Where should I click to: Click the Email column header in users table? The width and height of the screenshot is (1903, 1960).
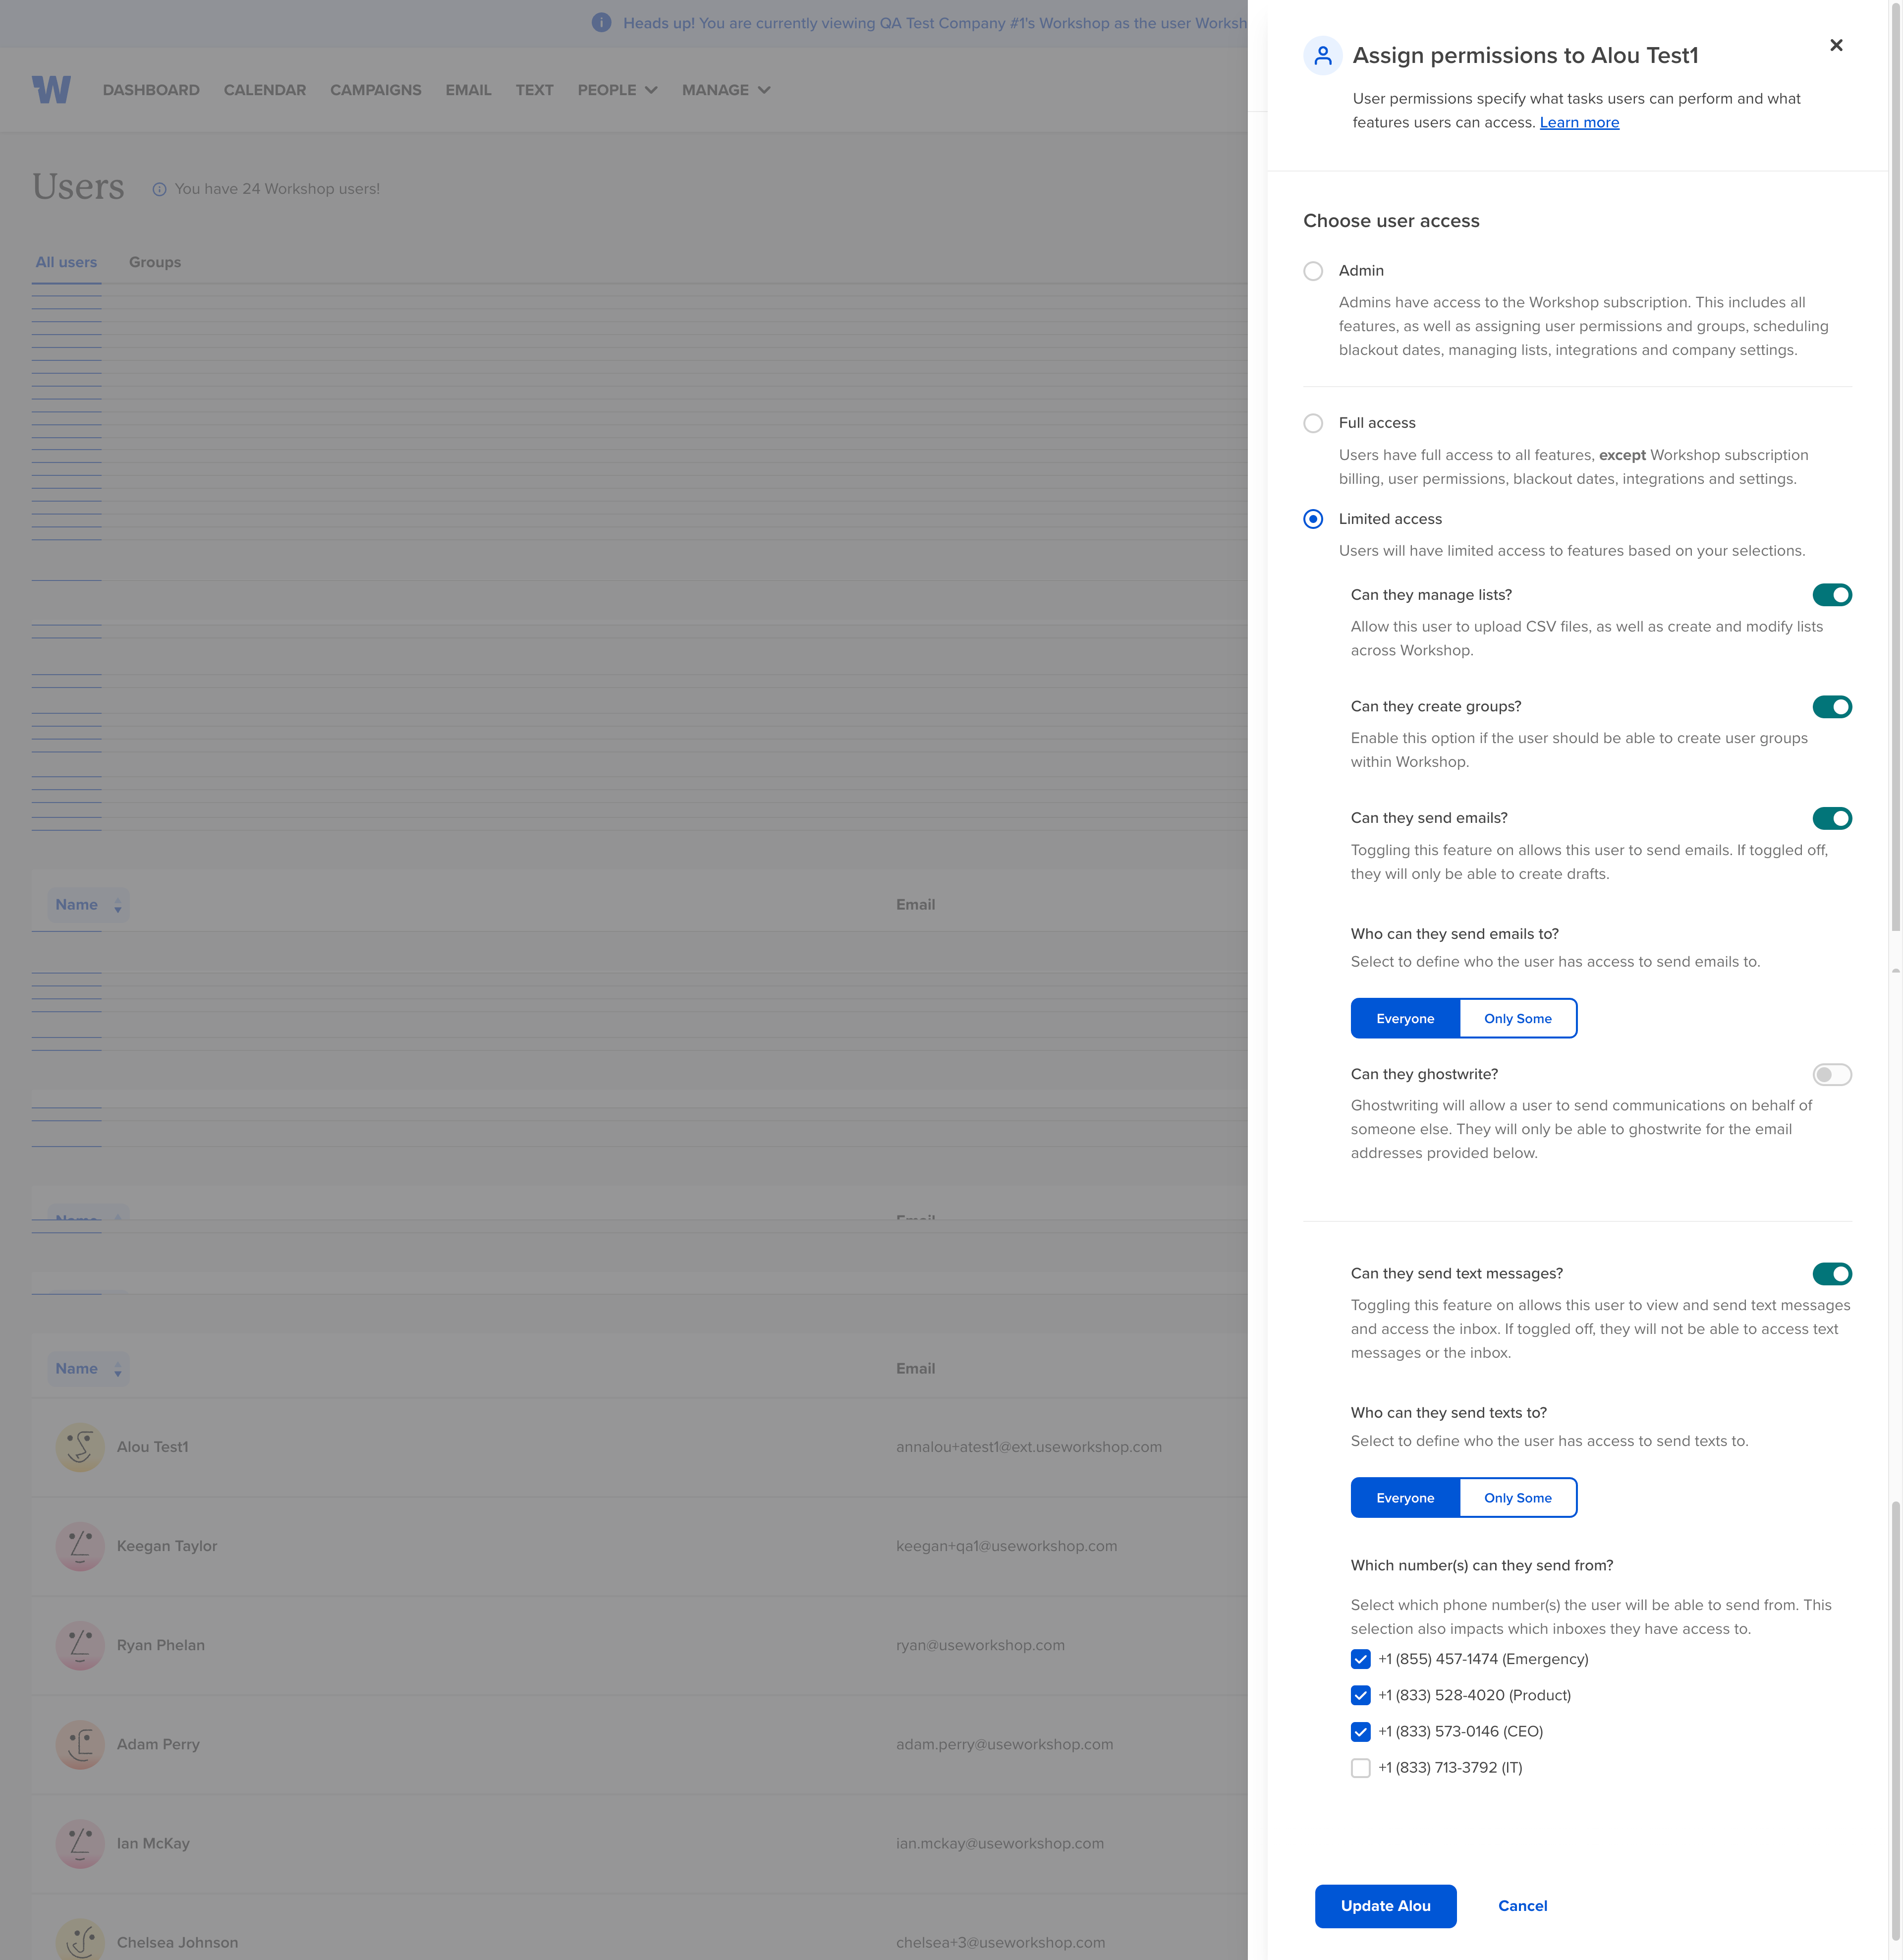click(x=915, y=1369)
